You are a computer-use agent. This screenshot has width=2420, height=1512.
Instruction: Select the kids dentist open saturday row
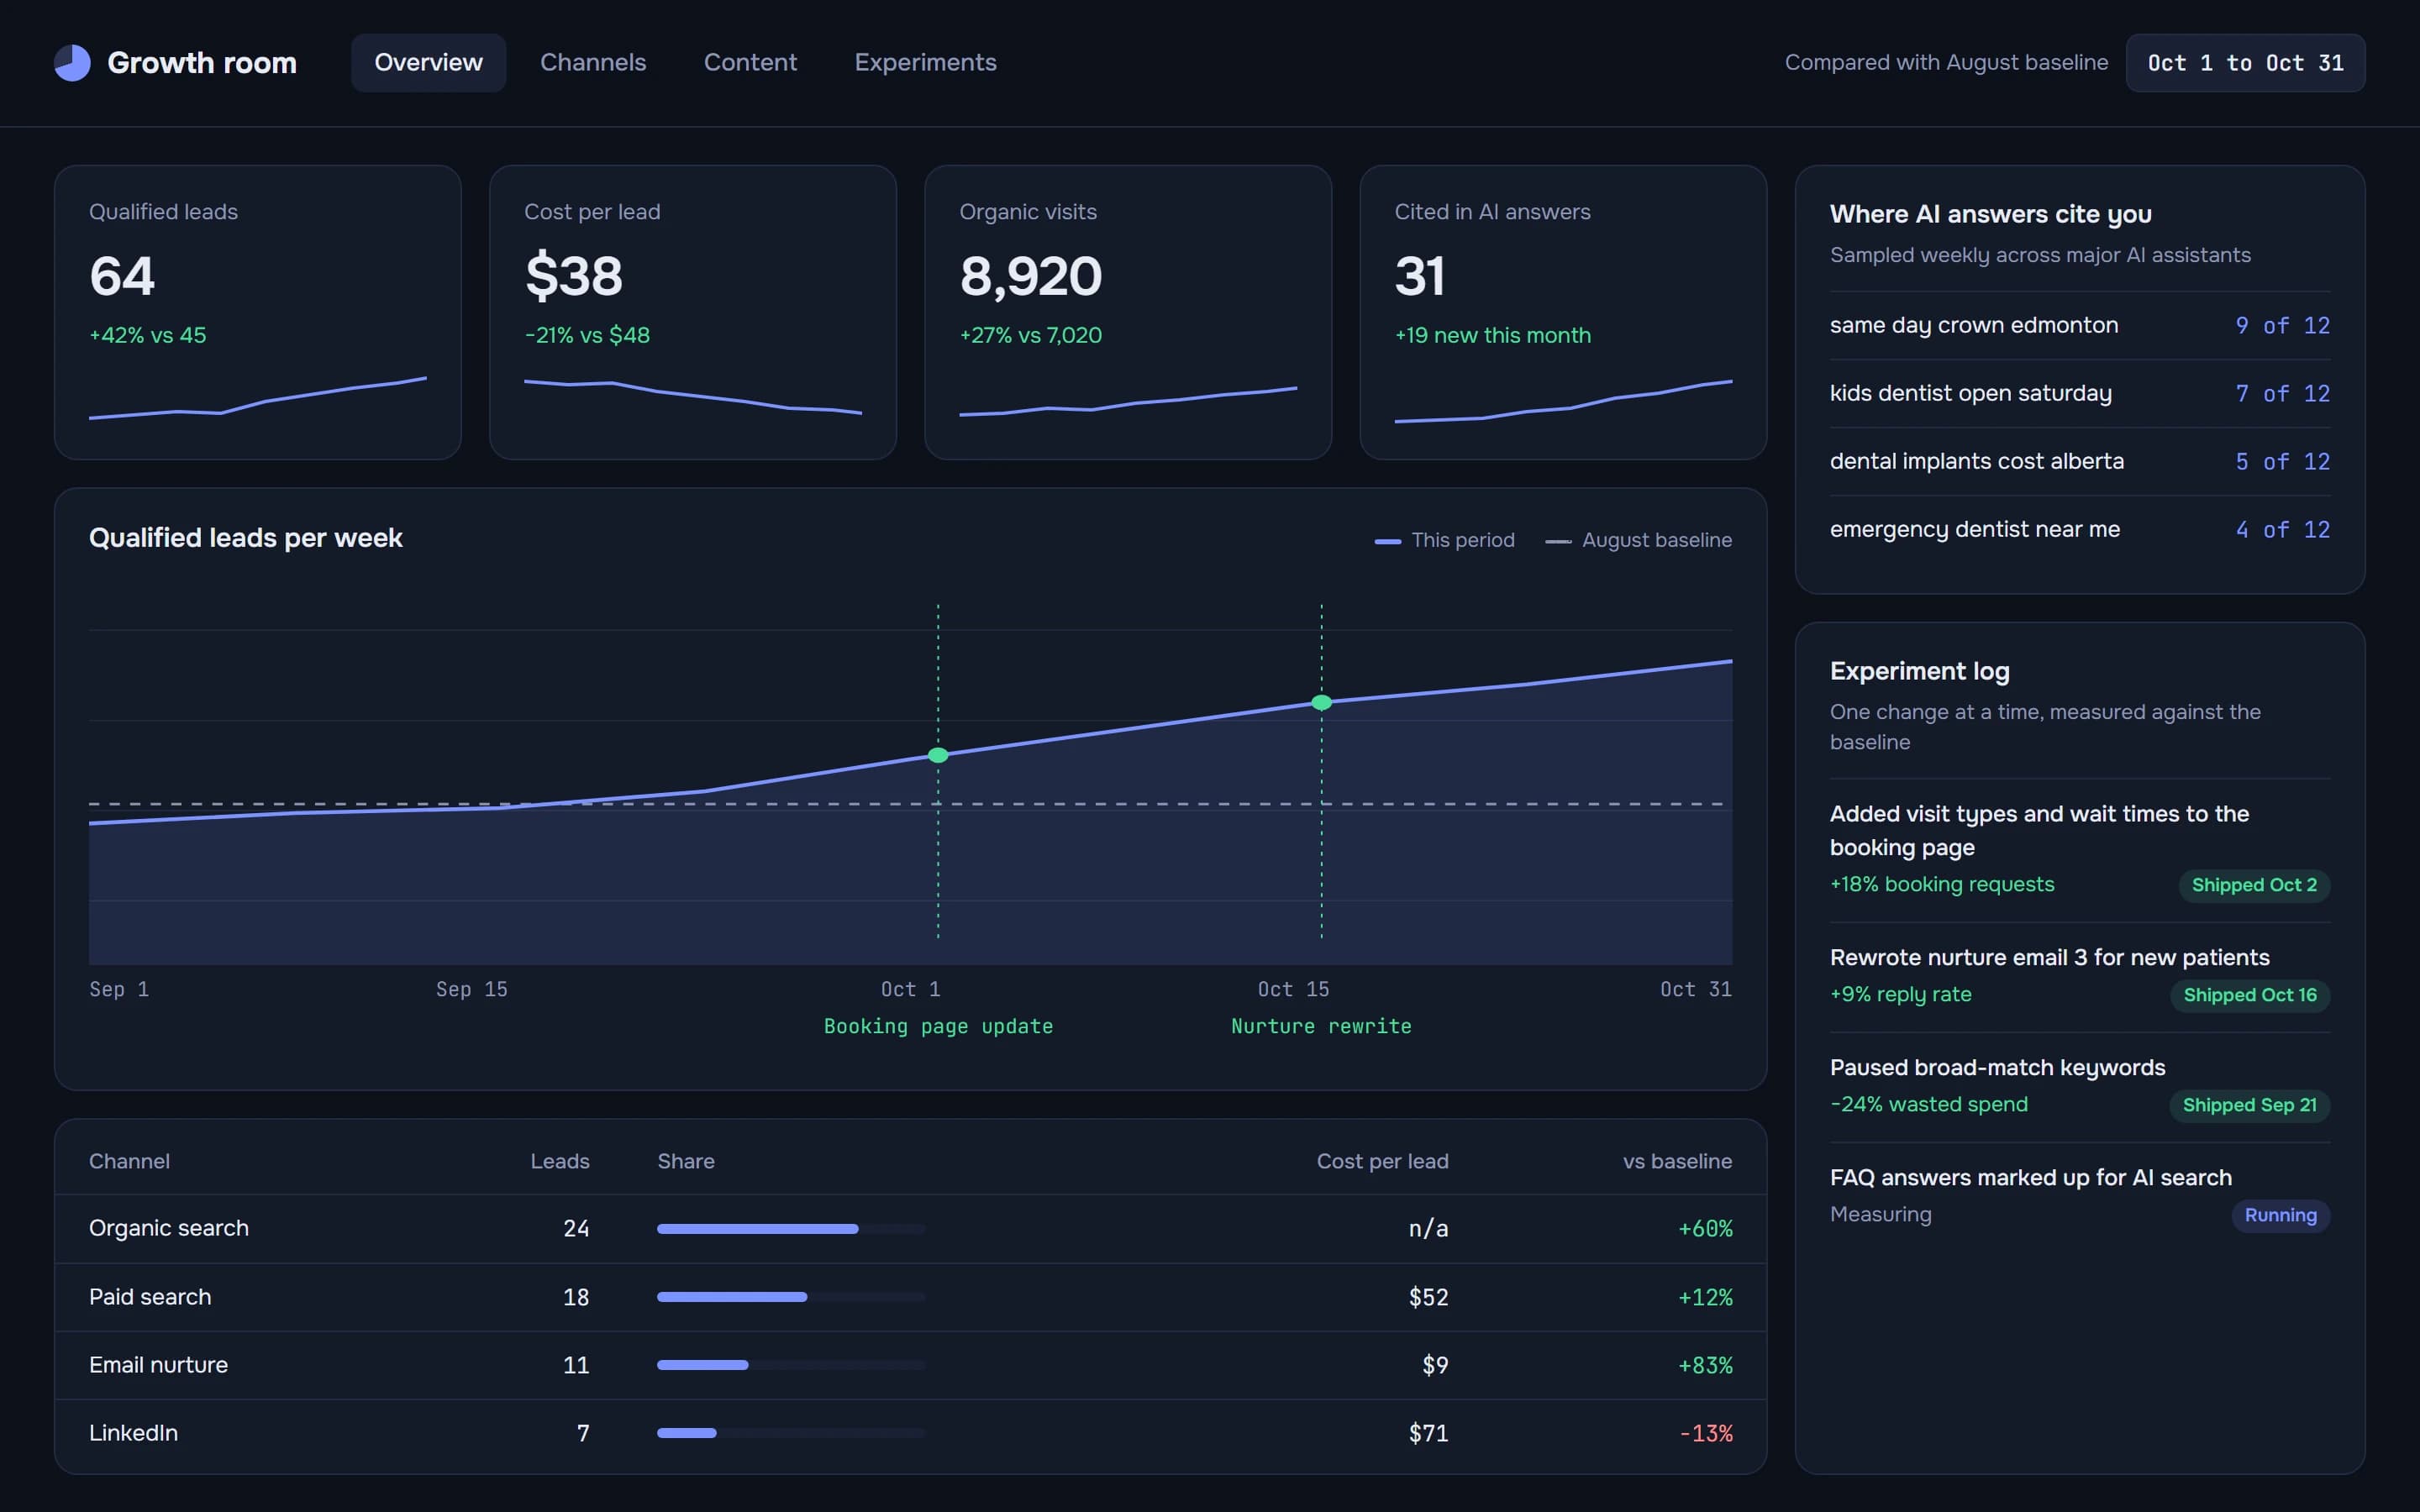pos(2079,393)
